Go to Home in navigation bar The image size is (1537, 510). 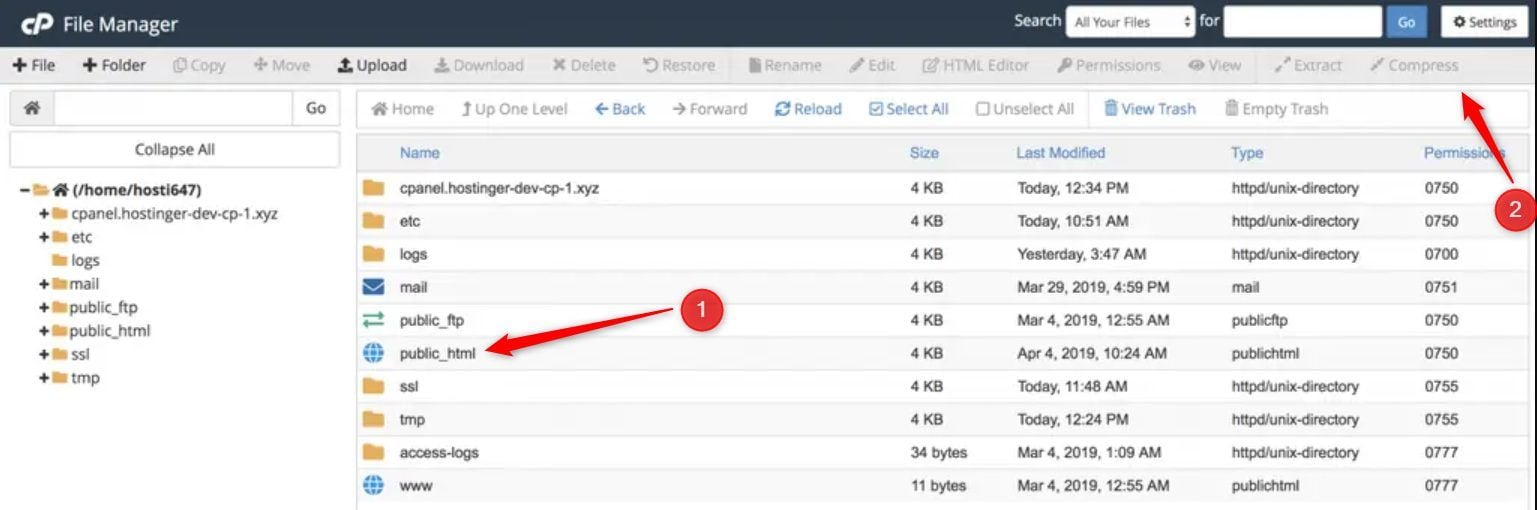[x=402, y=109]
